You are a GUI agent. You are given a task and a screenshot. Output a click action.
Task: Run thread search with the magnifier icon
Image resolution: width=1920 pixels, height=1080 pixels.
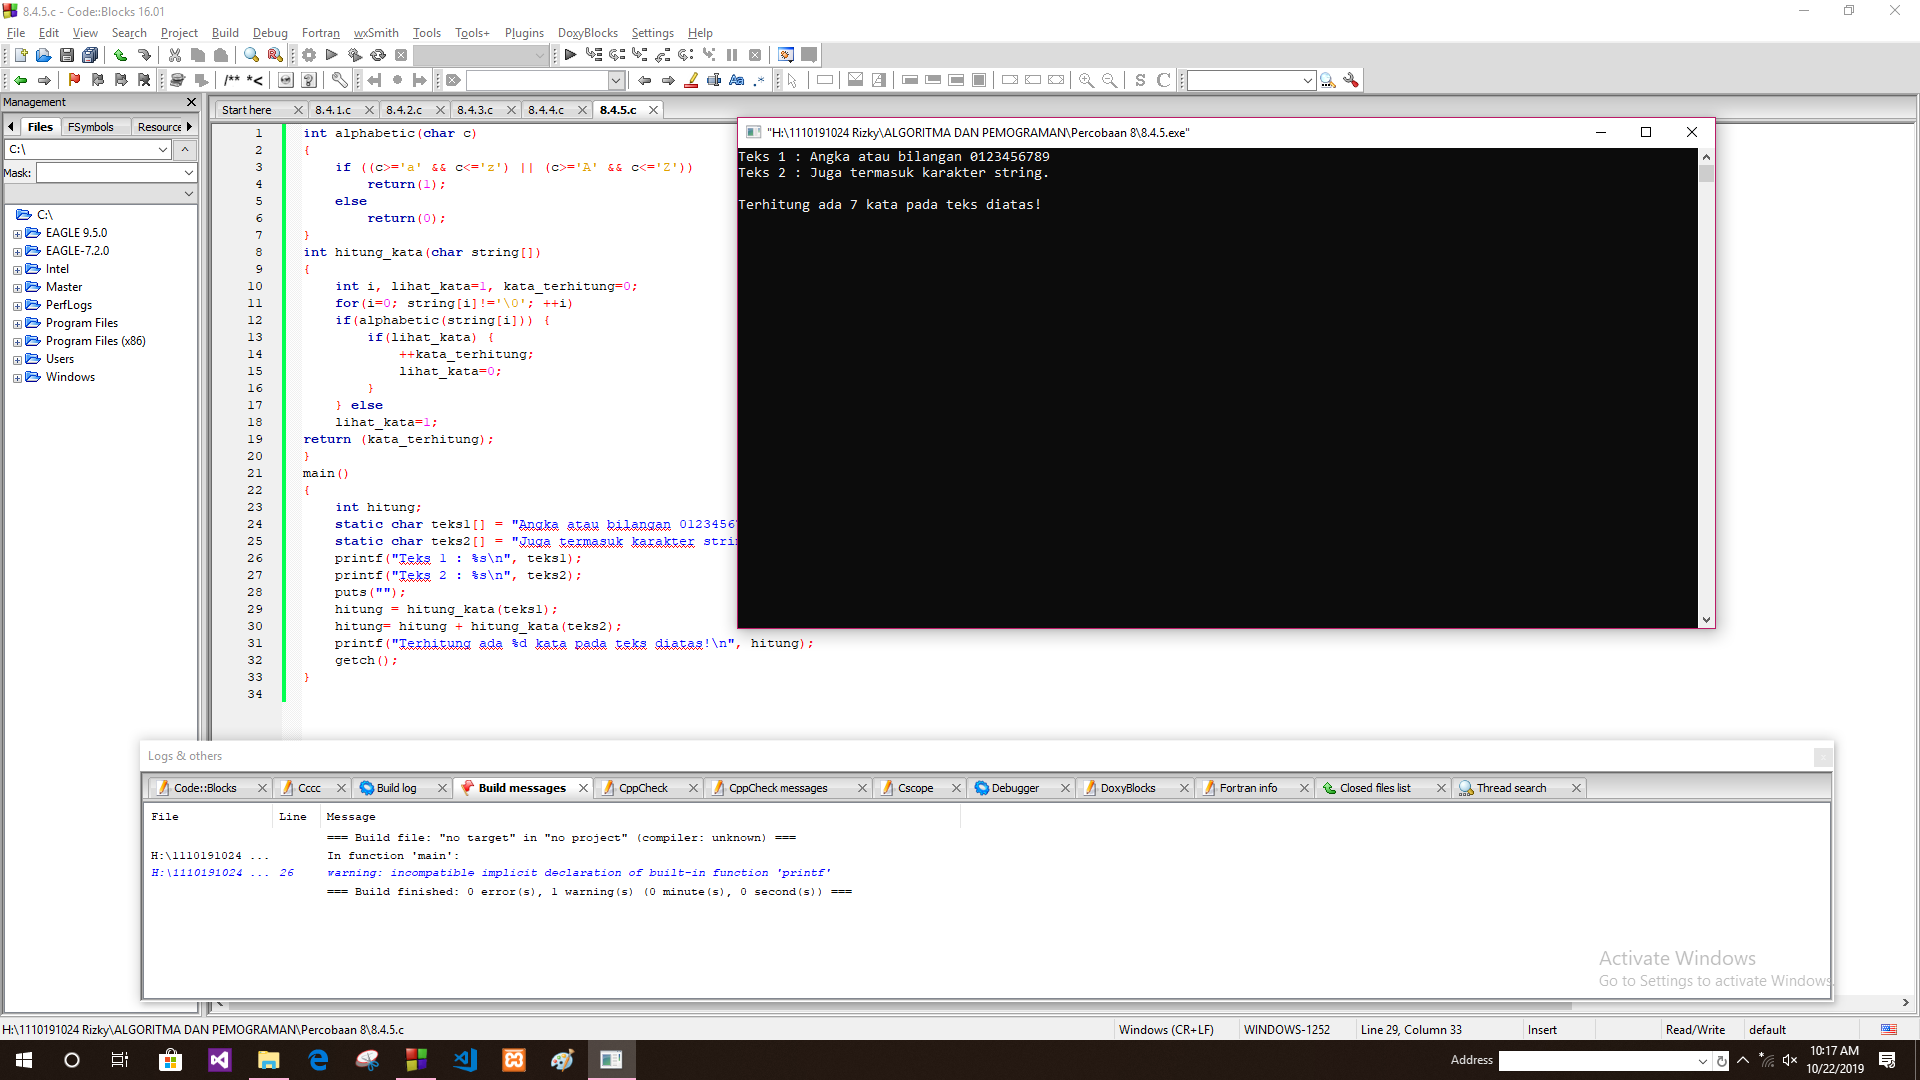click(x=1328, y=80)
